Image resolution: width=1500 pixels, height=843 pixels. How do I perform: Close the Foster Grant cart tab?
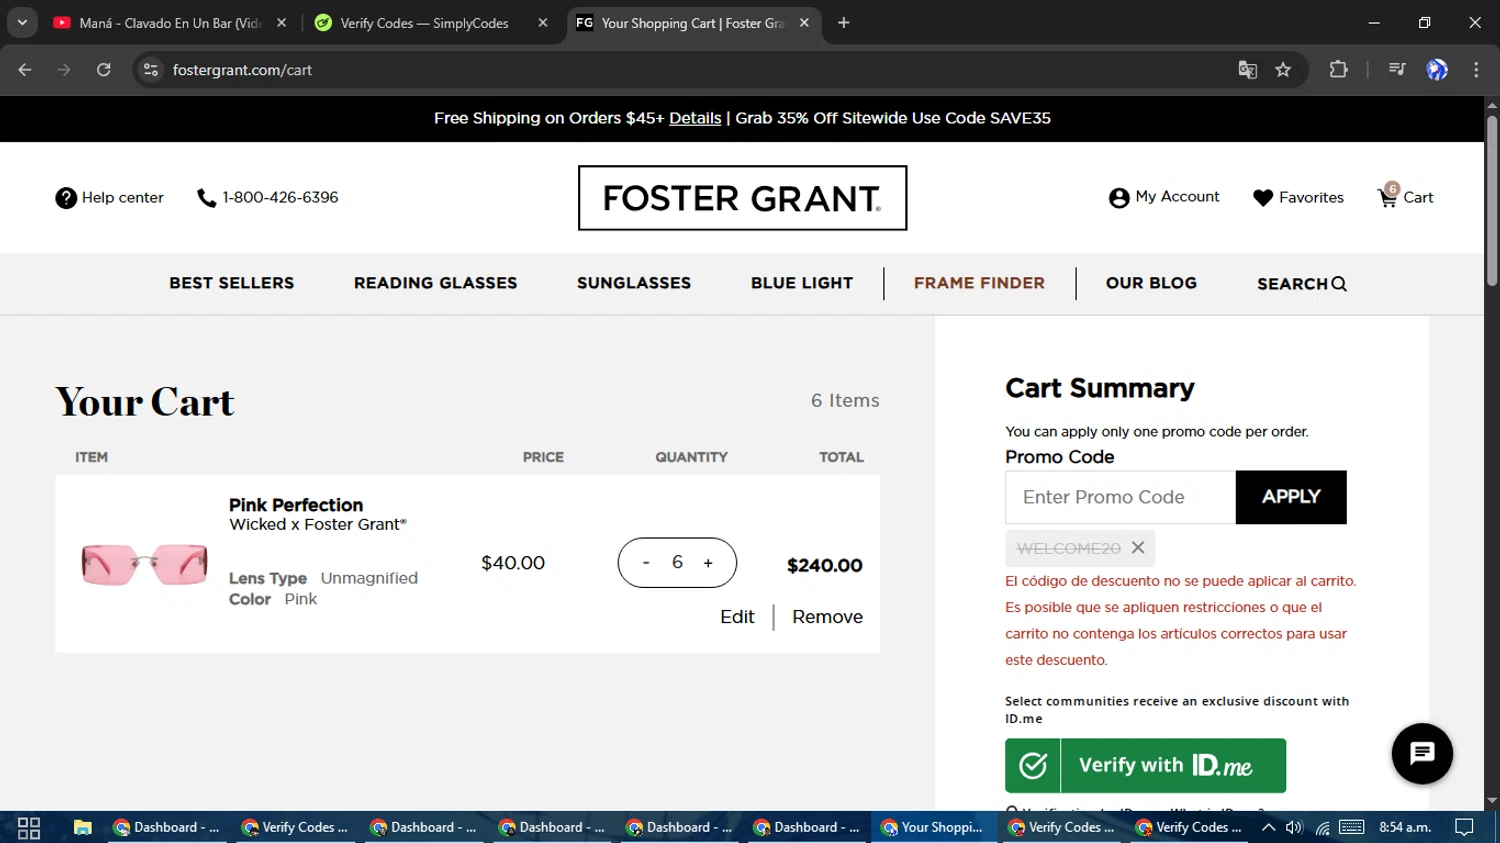804,22
